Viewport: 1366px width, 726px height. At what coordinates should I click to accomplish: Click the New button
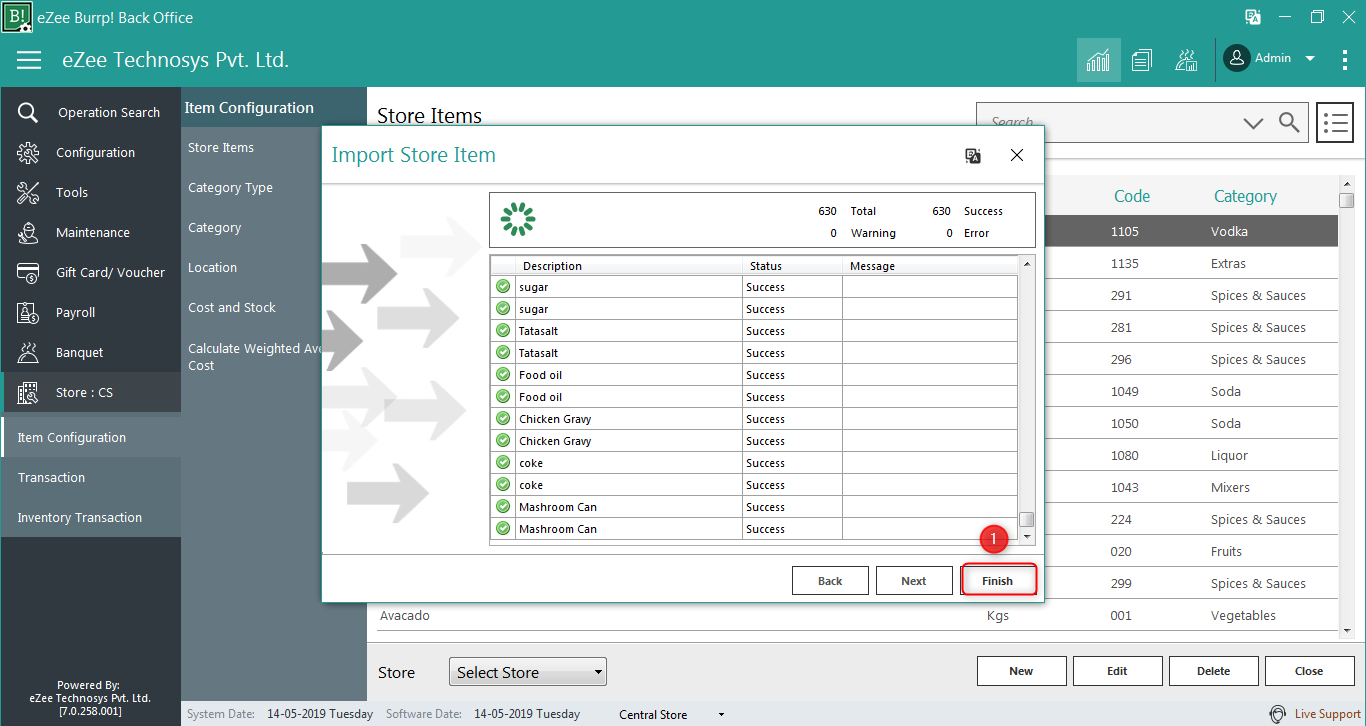tap(1021, 671)
